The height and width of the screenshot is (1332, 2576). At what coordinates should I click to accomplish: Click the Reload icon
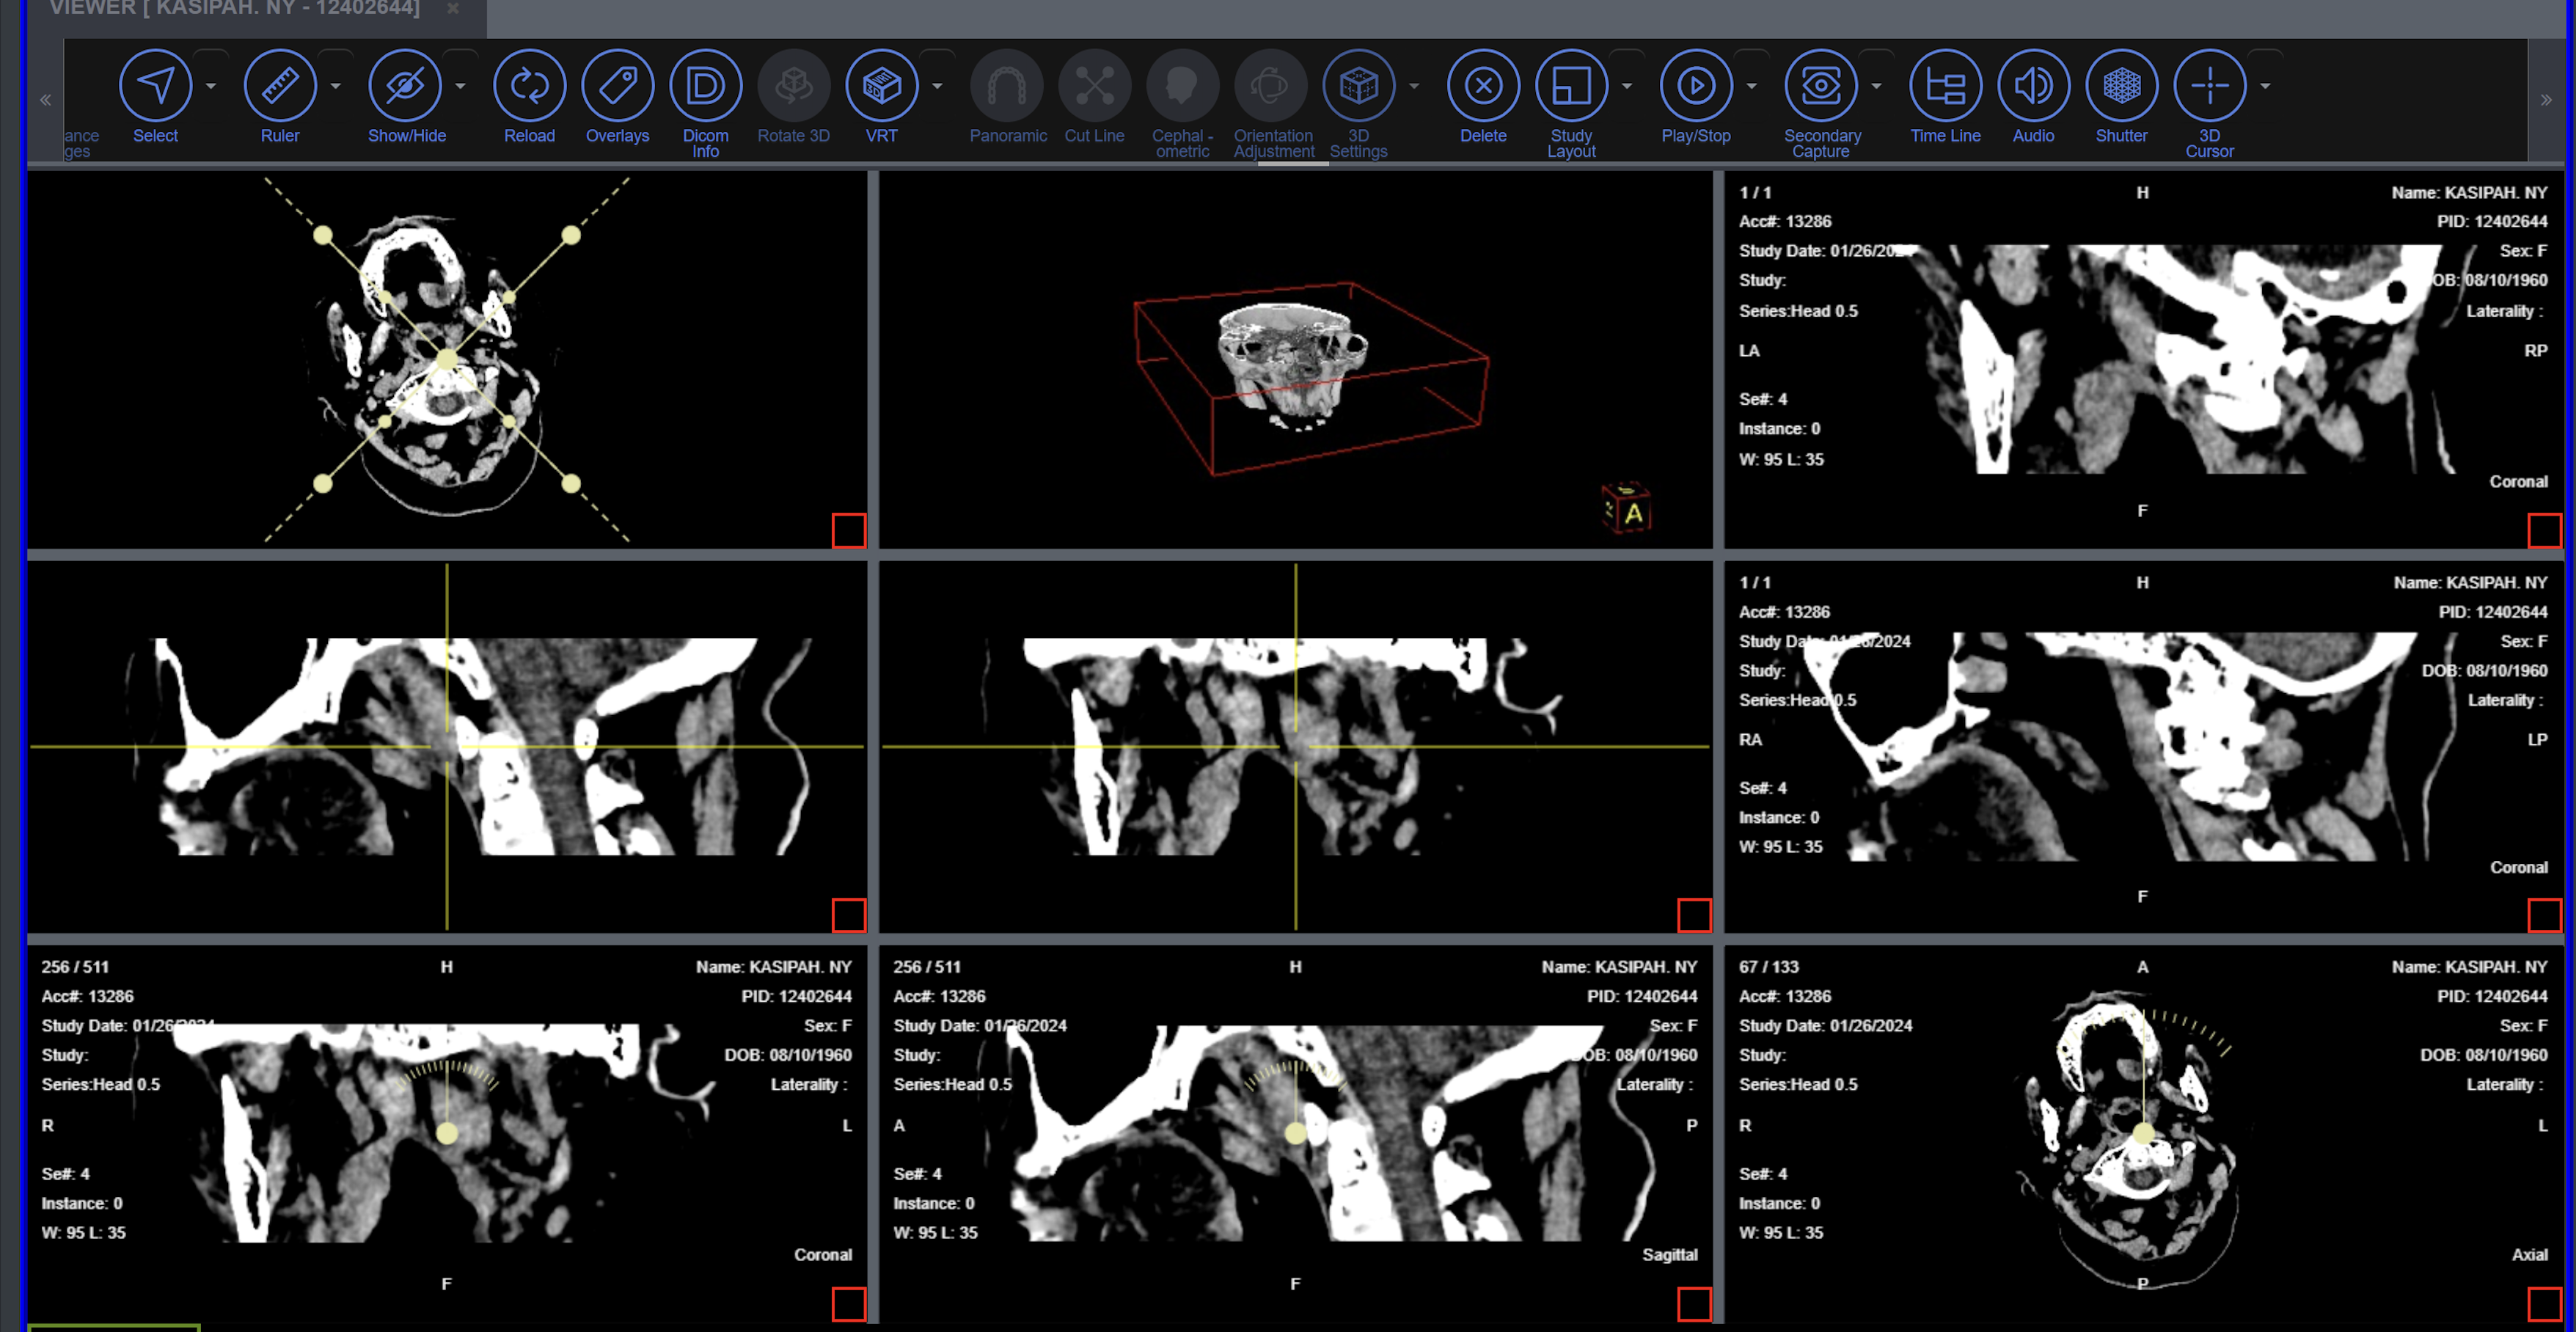pos(529,85)
